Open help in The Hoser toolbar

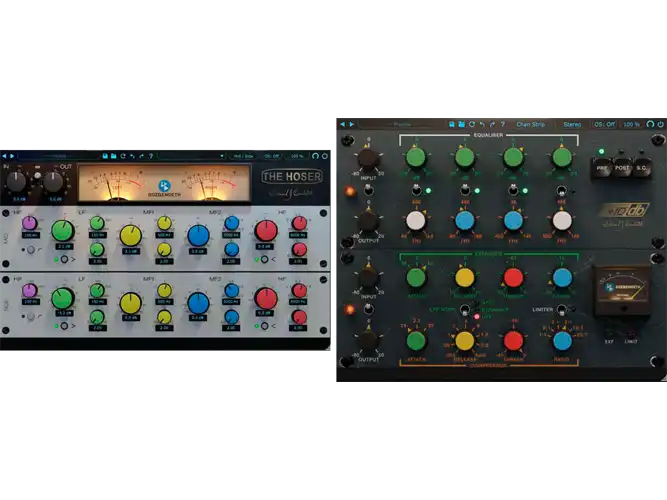pyautogui.click(x=151, y=156)
